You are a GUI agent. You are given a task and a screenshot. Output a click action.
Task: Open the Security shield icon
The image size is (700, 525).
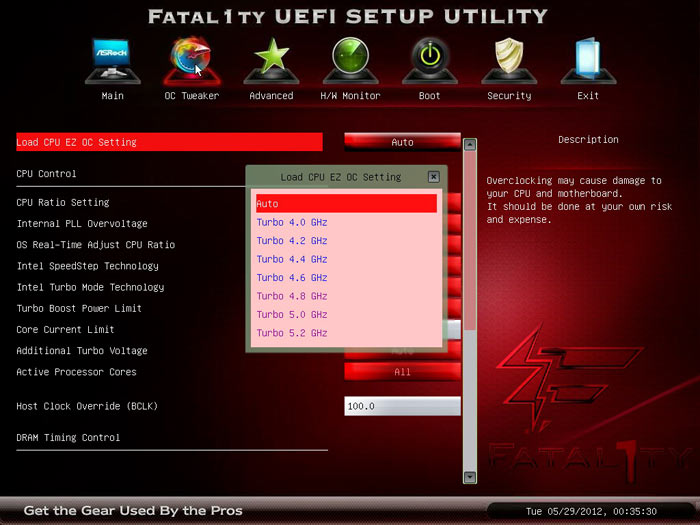(509, 61)
